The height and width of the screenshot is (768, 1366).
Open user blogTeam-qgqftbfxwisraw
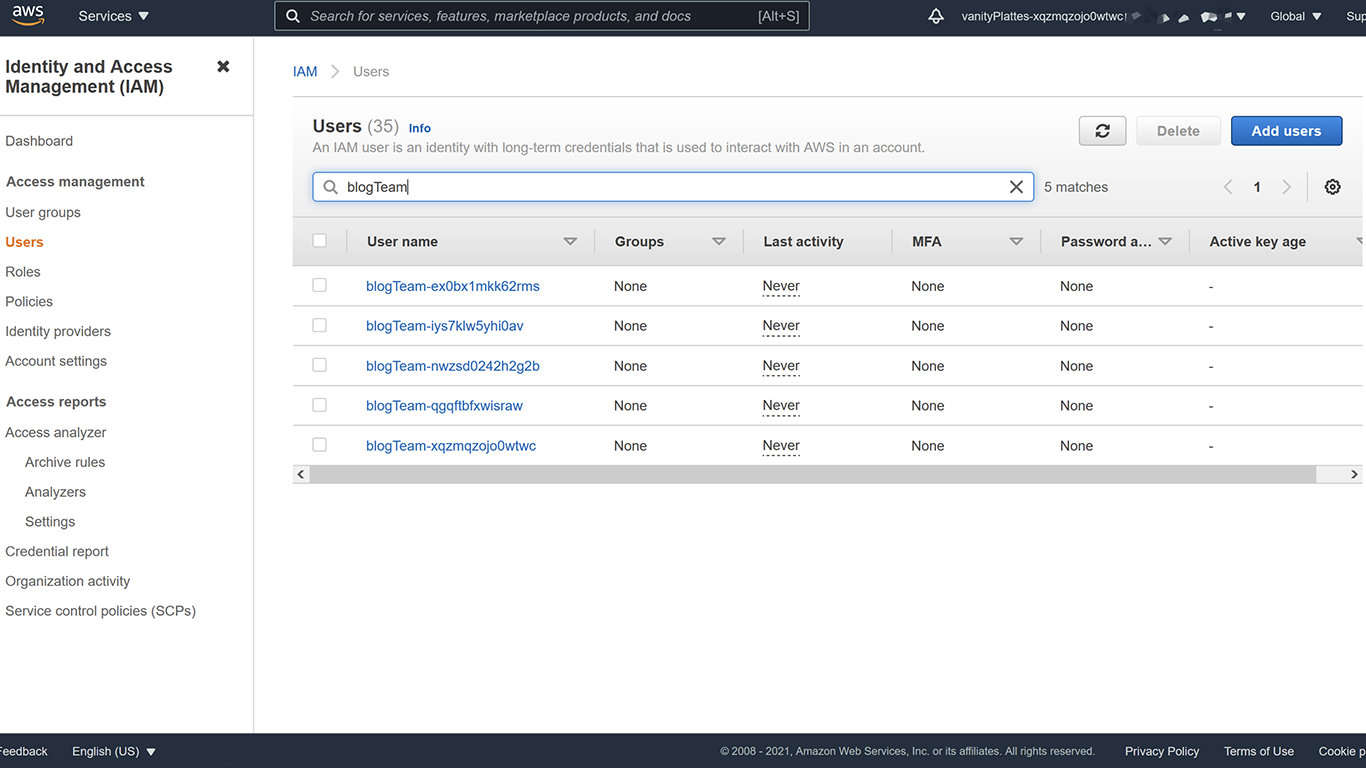pyautogui.click(x=444, y=406)
